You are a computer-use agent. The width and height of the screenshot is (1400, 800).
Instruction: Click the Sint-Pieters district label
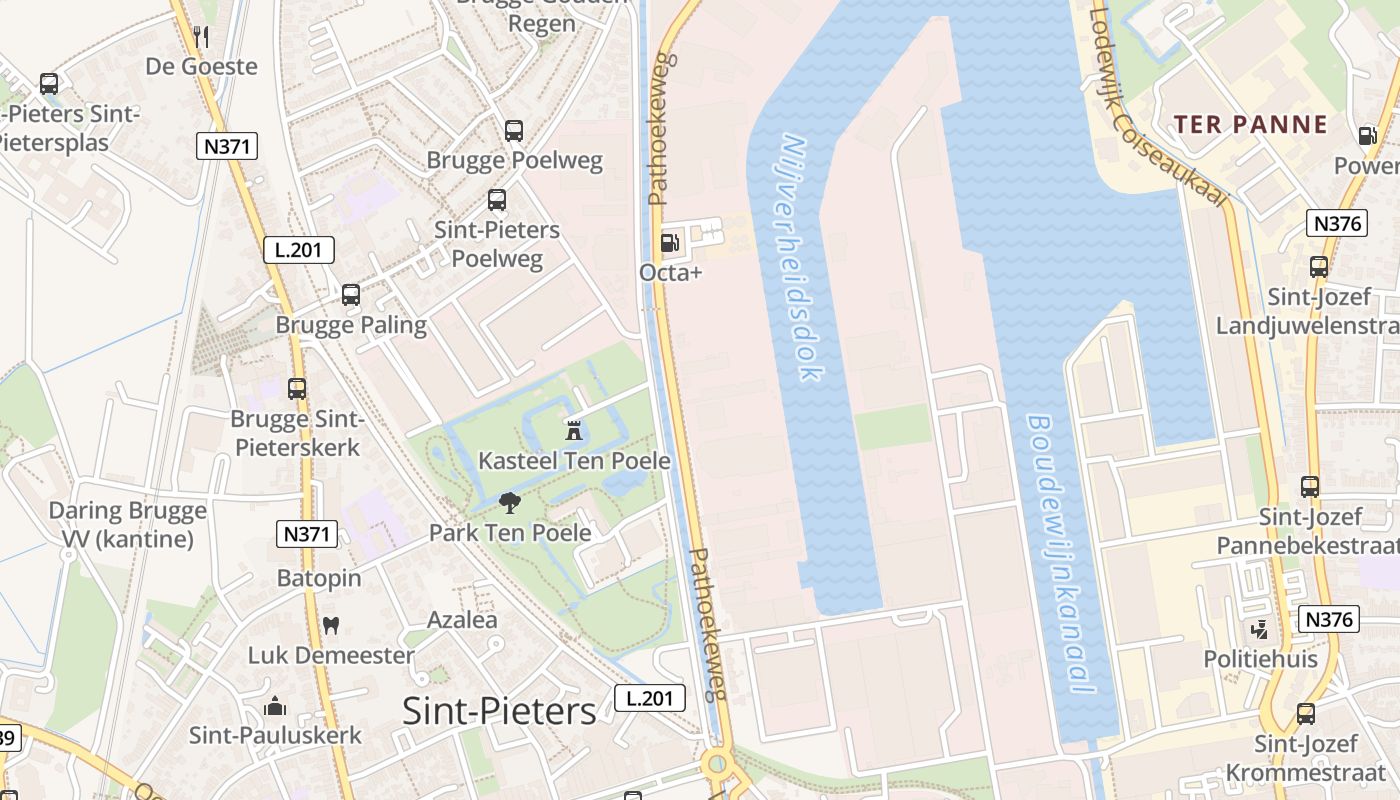499,711
